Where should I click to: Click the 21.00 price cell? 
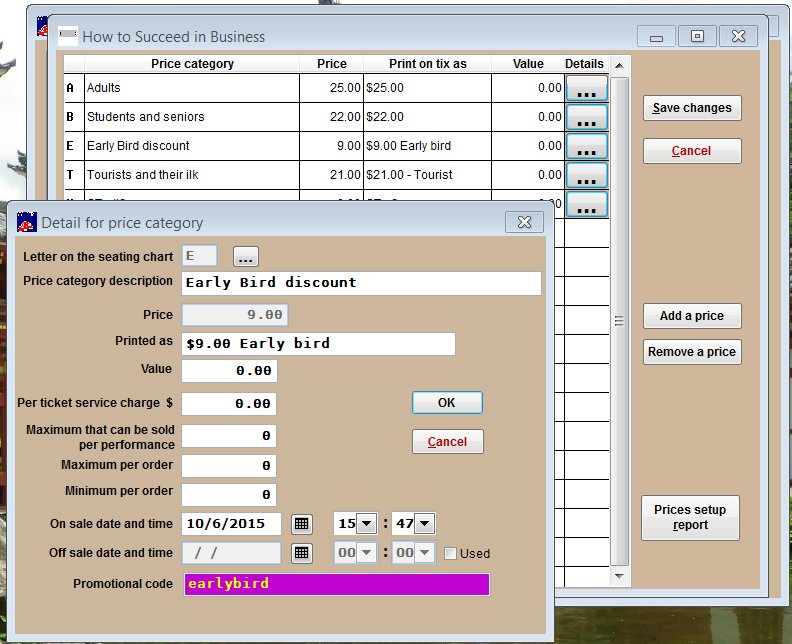click(331, 175)
